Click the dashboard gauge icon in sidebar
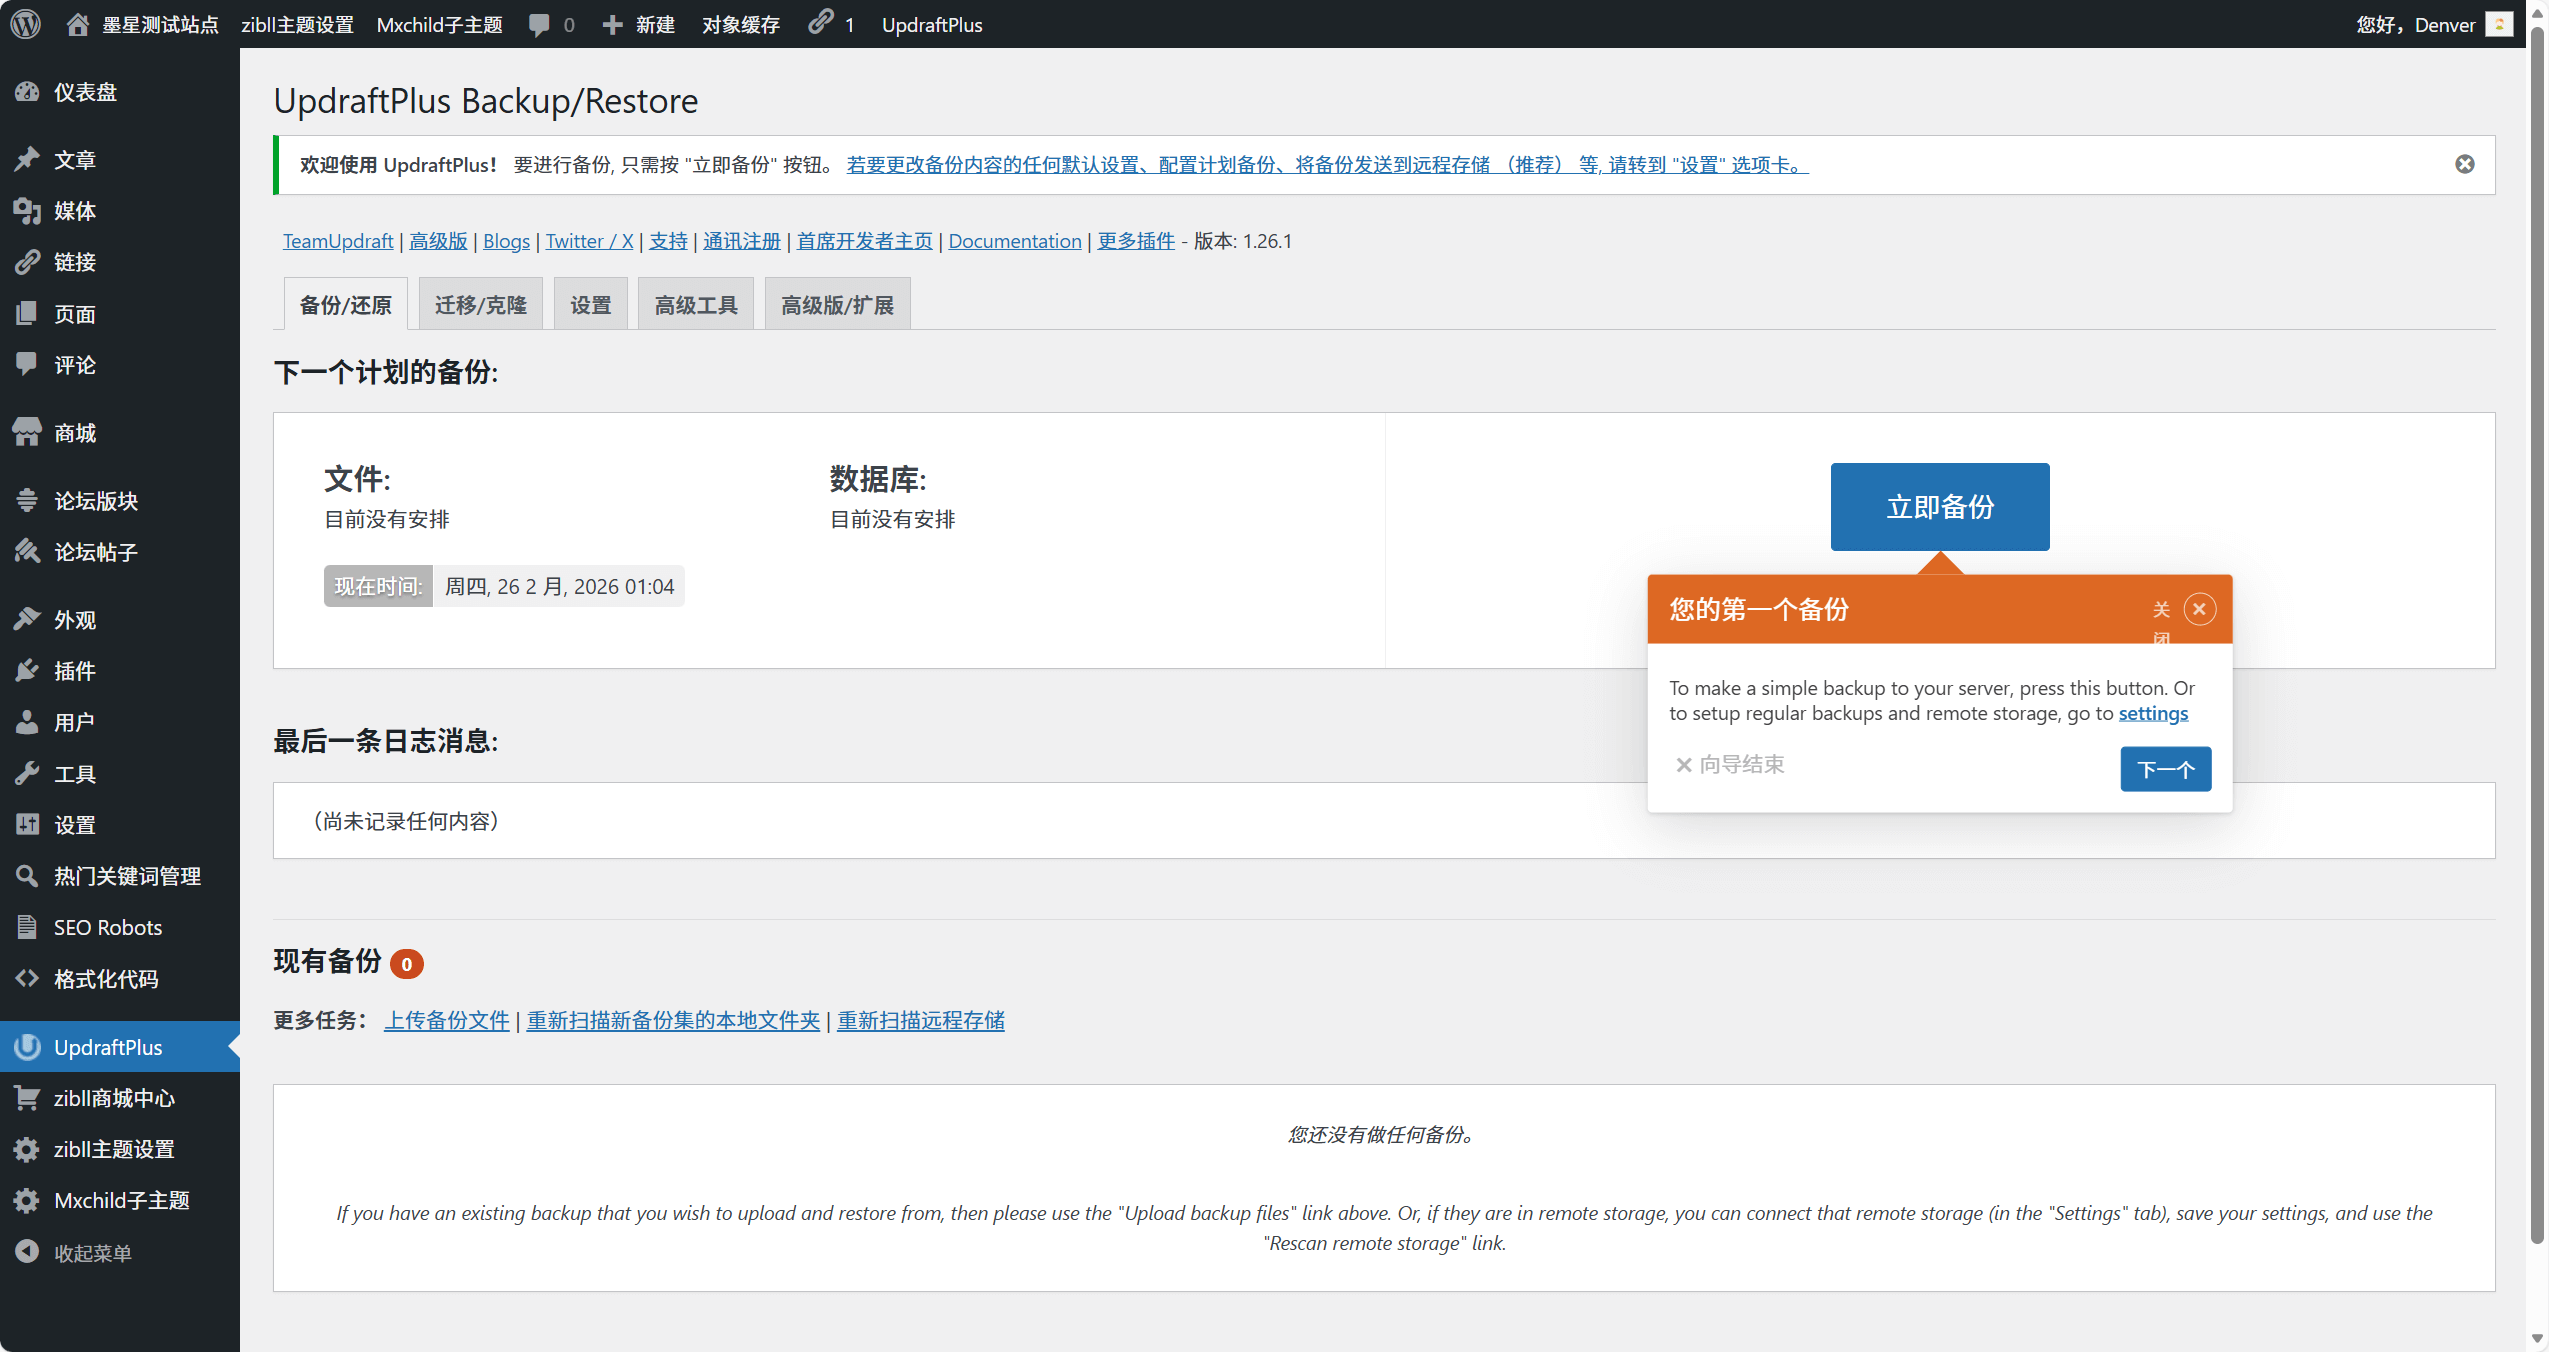Screen dimensions: 2549x1352 tap(27, 92)
